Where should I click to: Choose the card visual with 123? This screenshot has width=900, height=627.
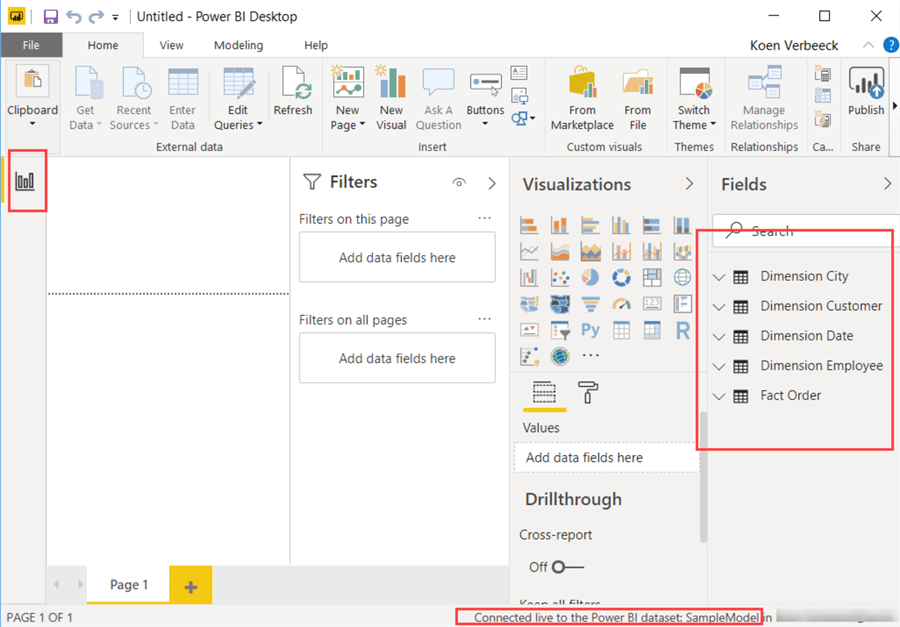click(652, 304)
